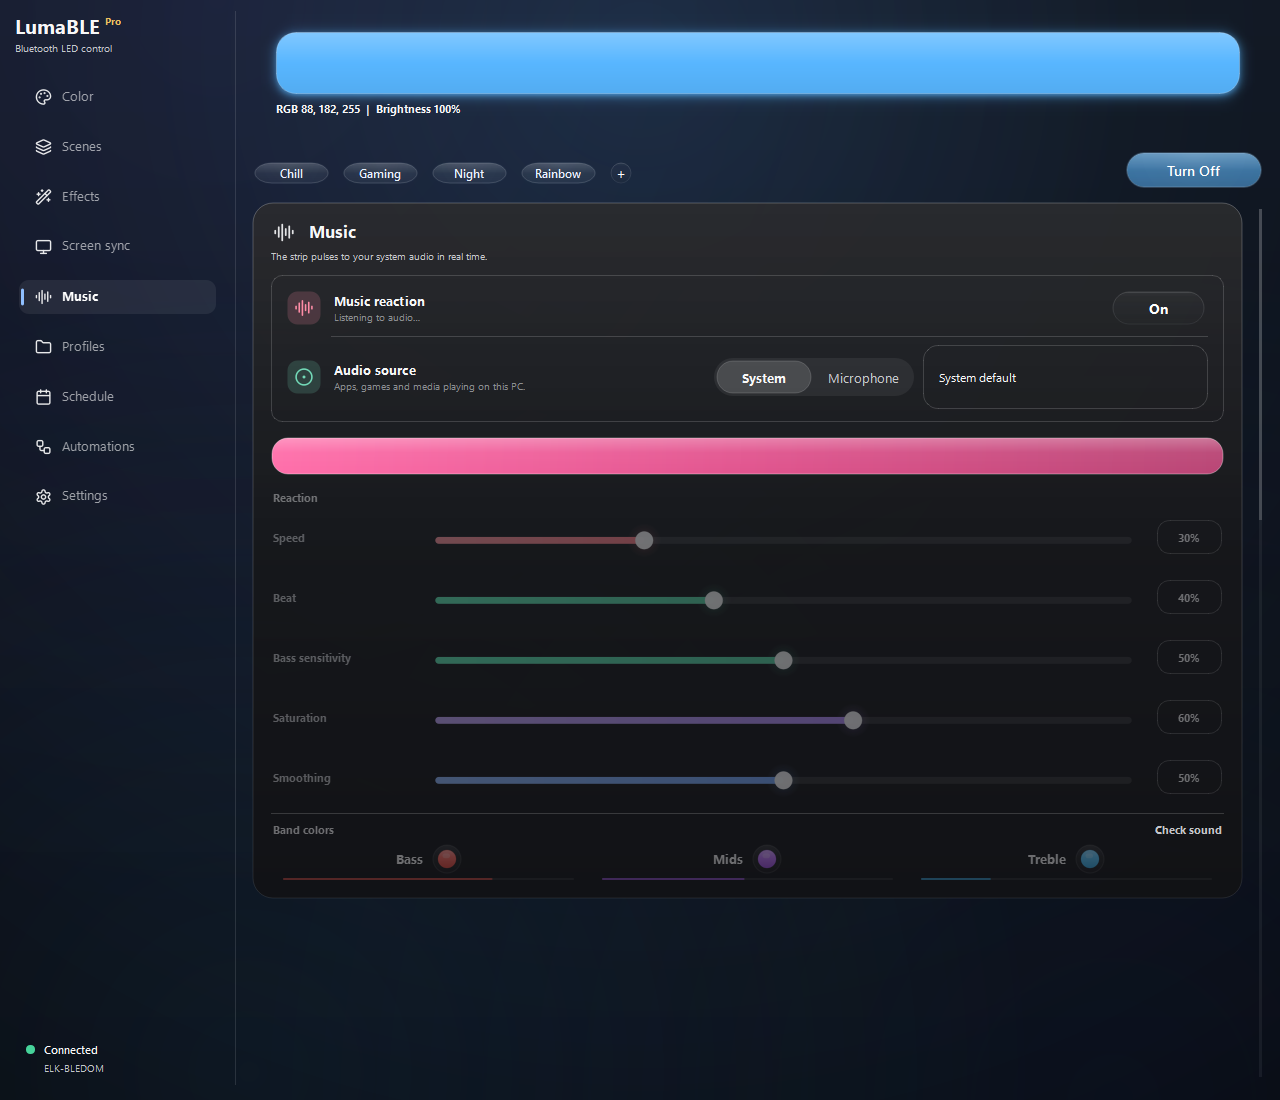Open the Treble band color swatch
Screen dimensions: 1280x1100
(1090, 859)
